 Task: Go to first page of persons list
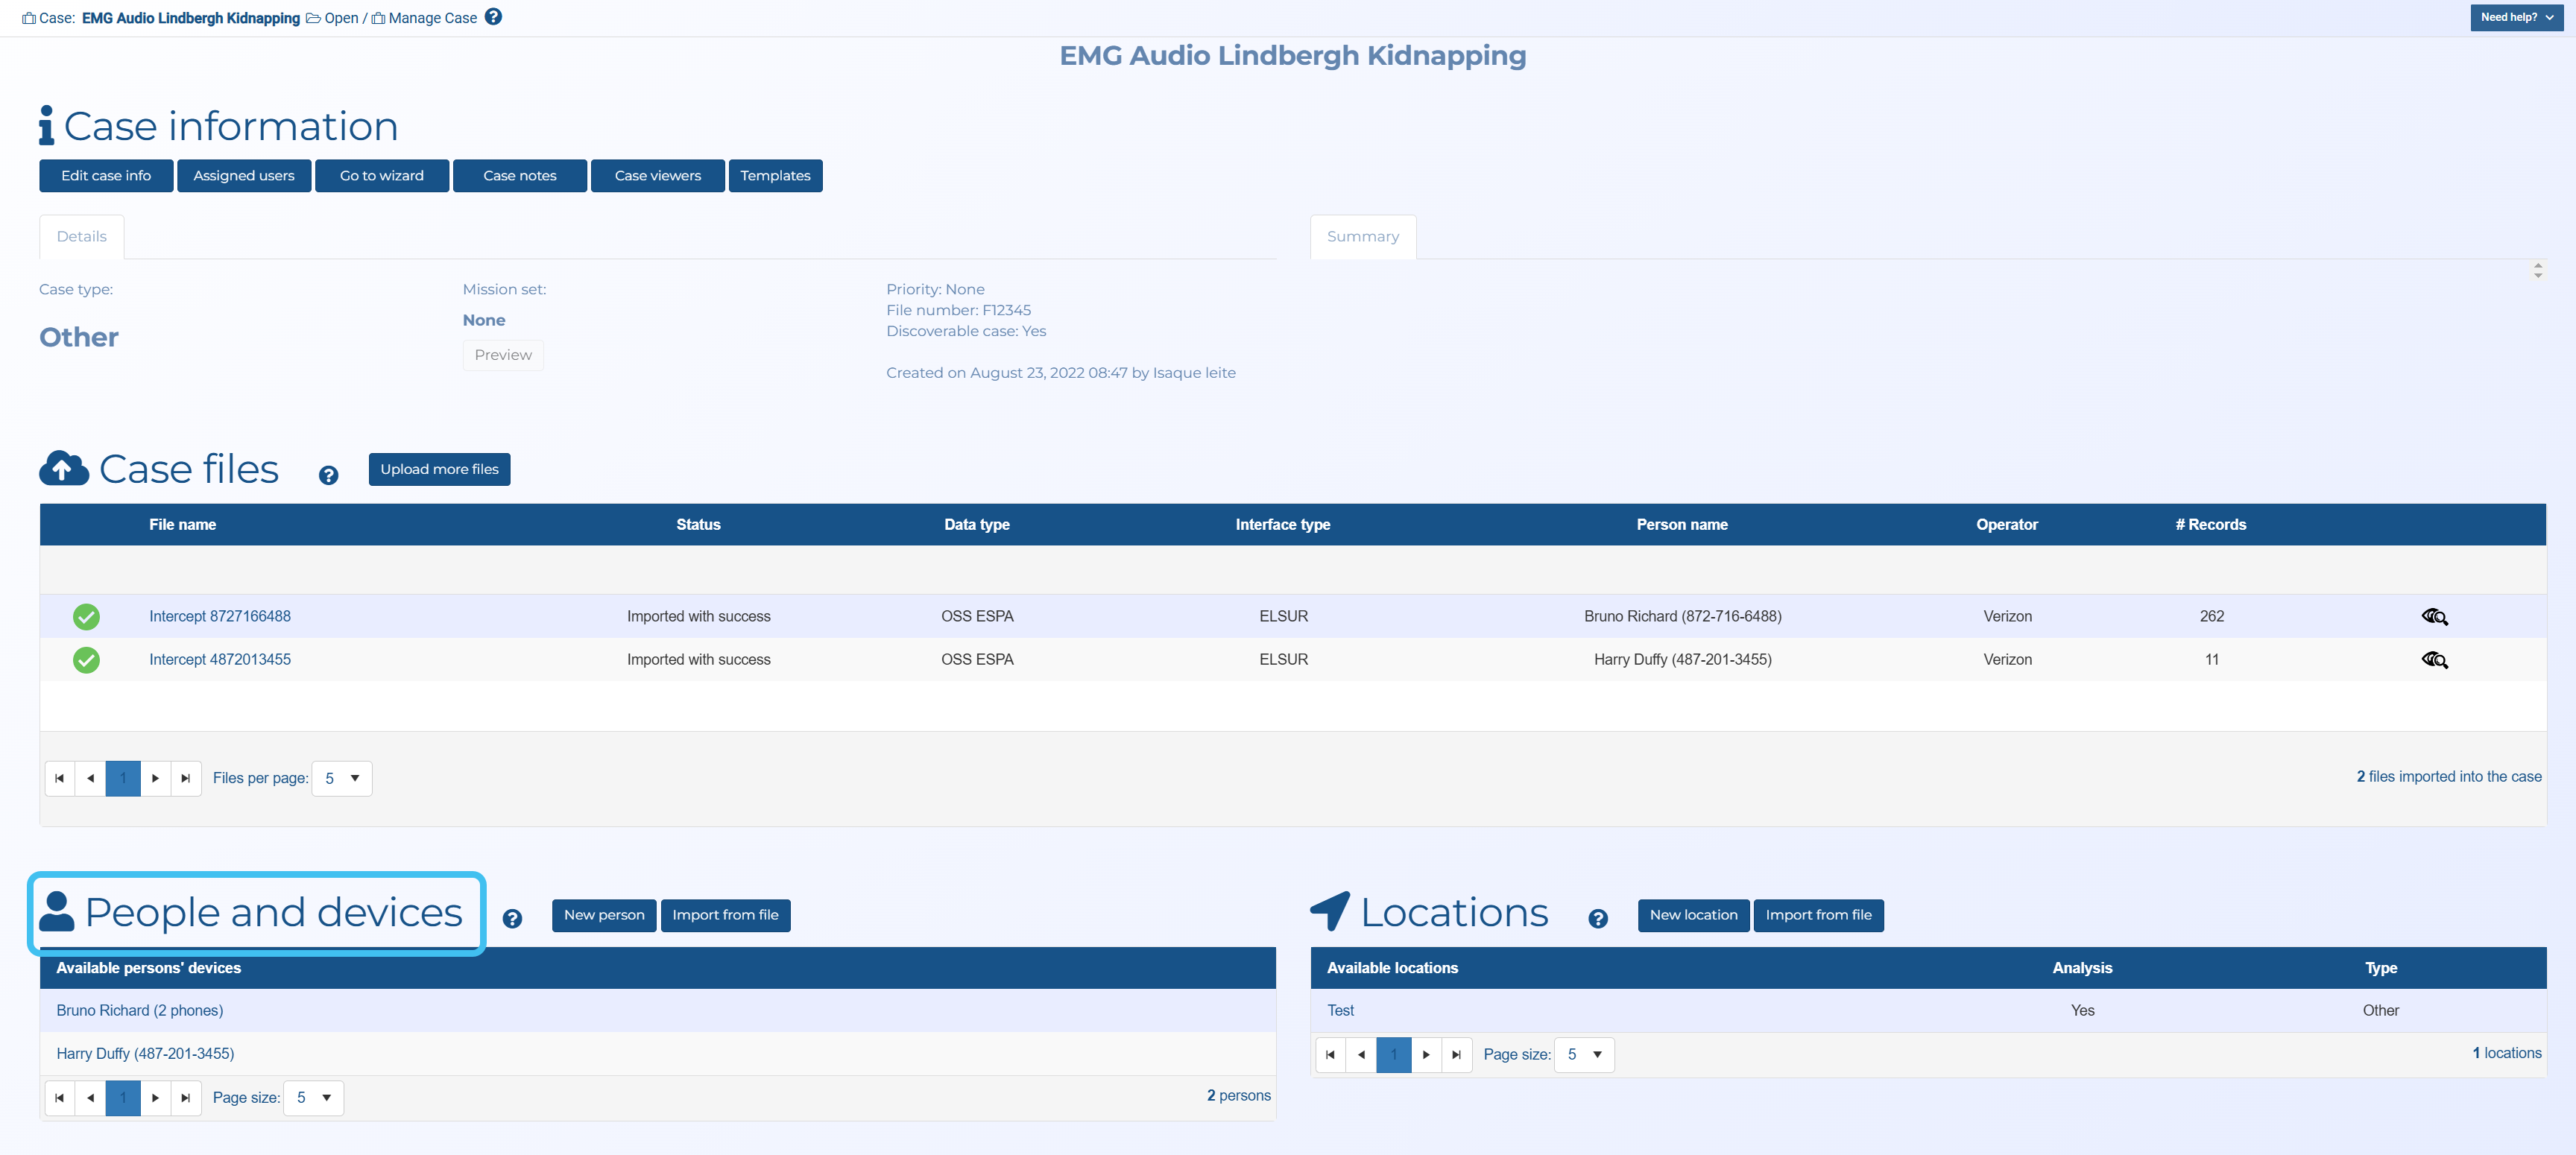[59, 1098]
